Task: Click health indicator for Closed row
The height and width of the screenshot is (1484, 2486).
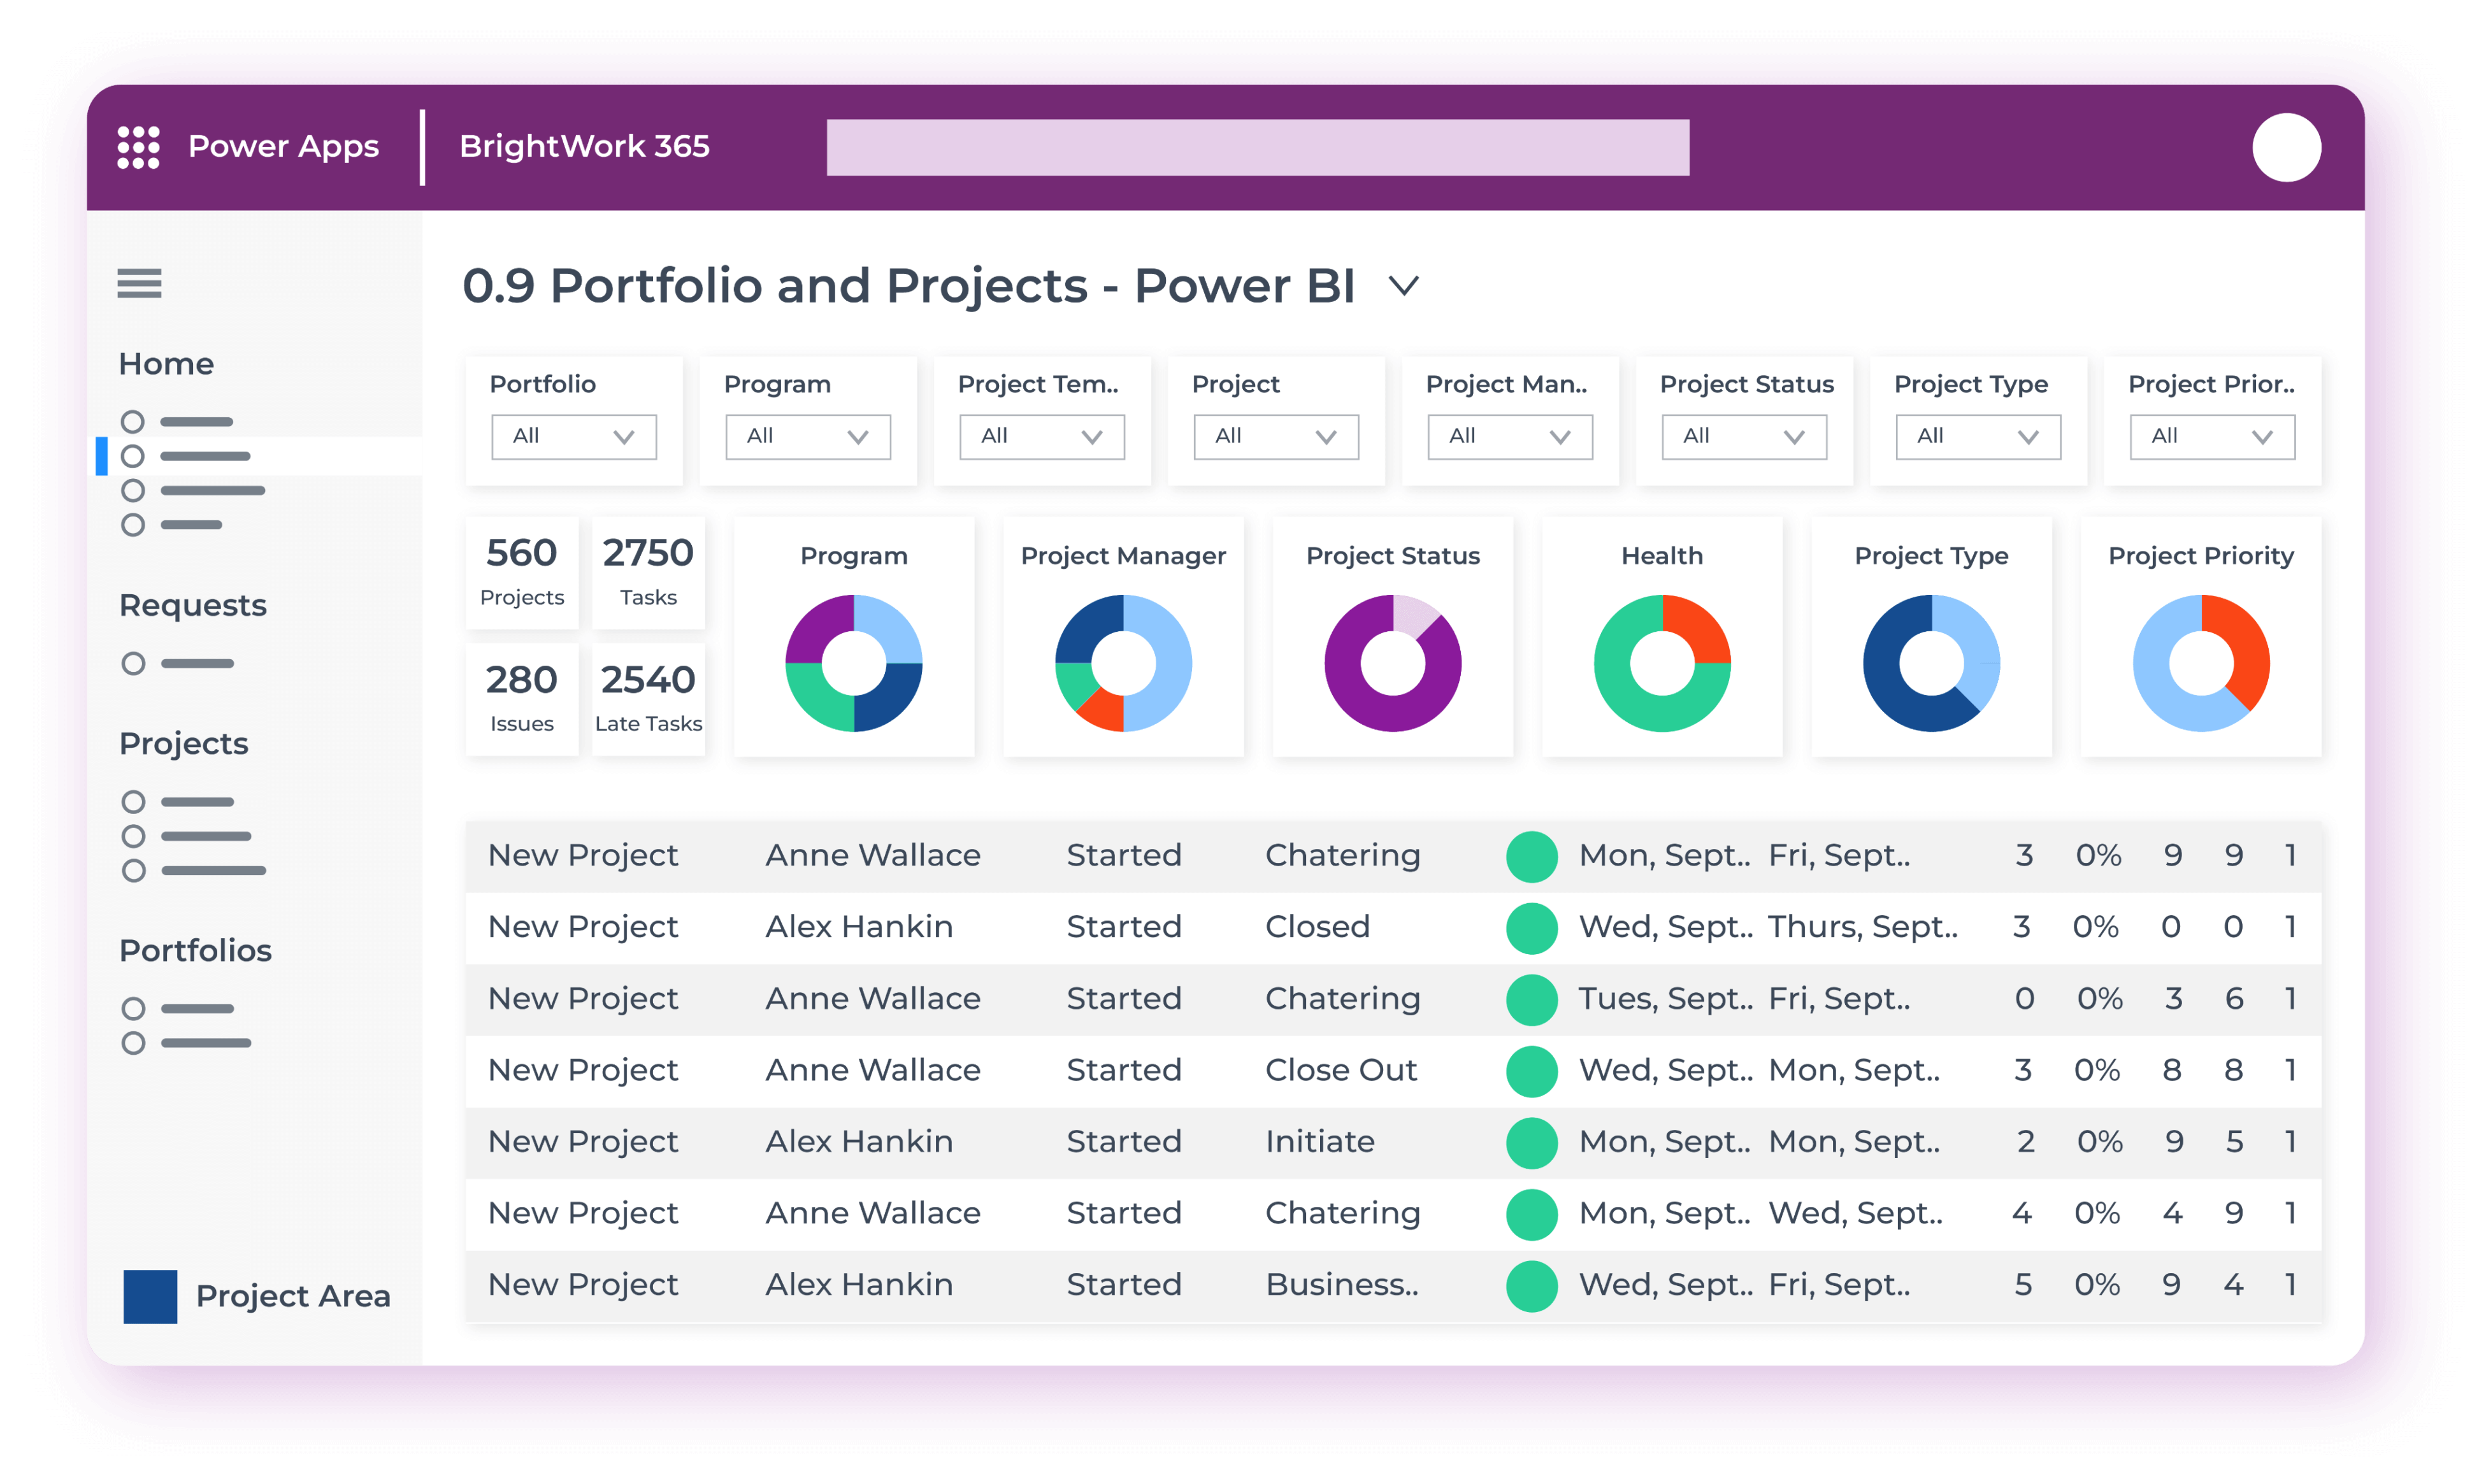Action: pos(1531,928)
